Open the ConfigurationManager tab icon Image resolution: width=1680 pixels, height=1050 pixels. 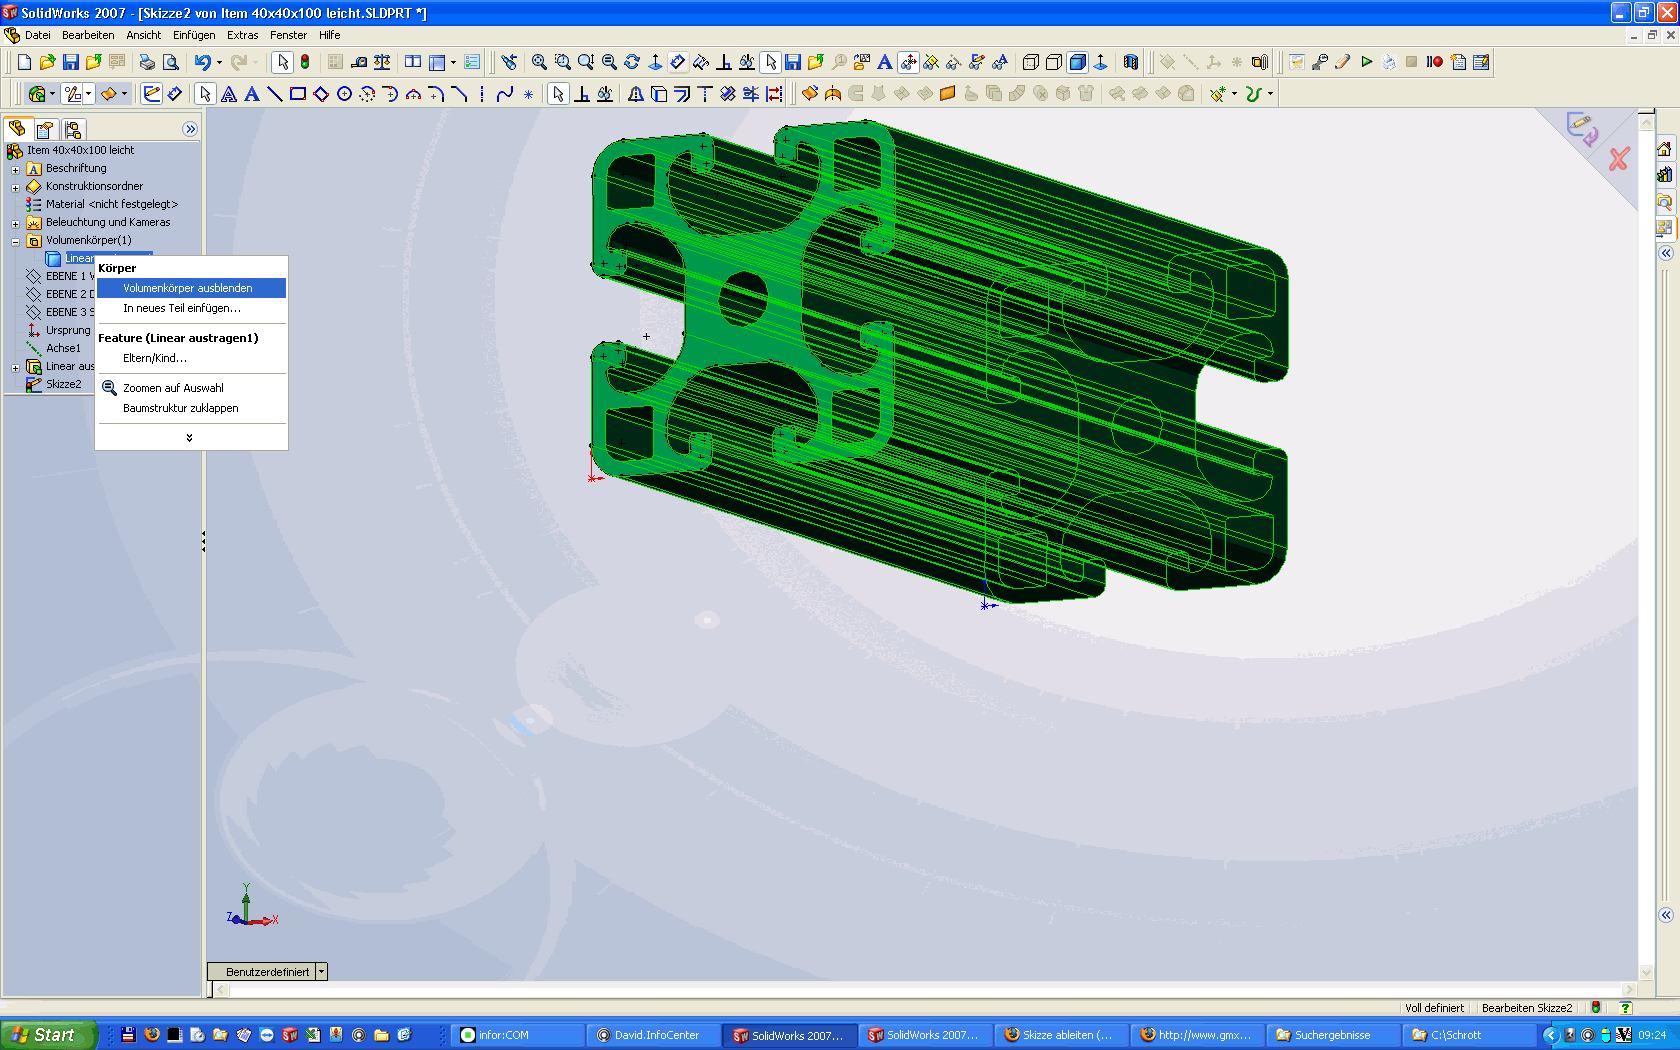tap(73, 130)
